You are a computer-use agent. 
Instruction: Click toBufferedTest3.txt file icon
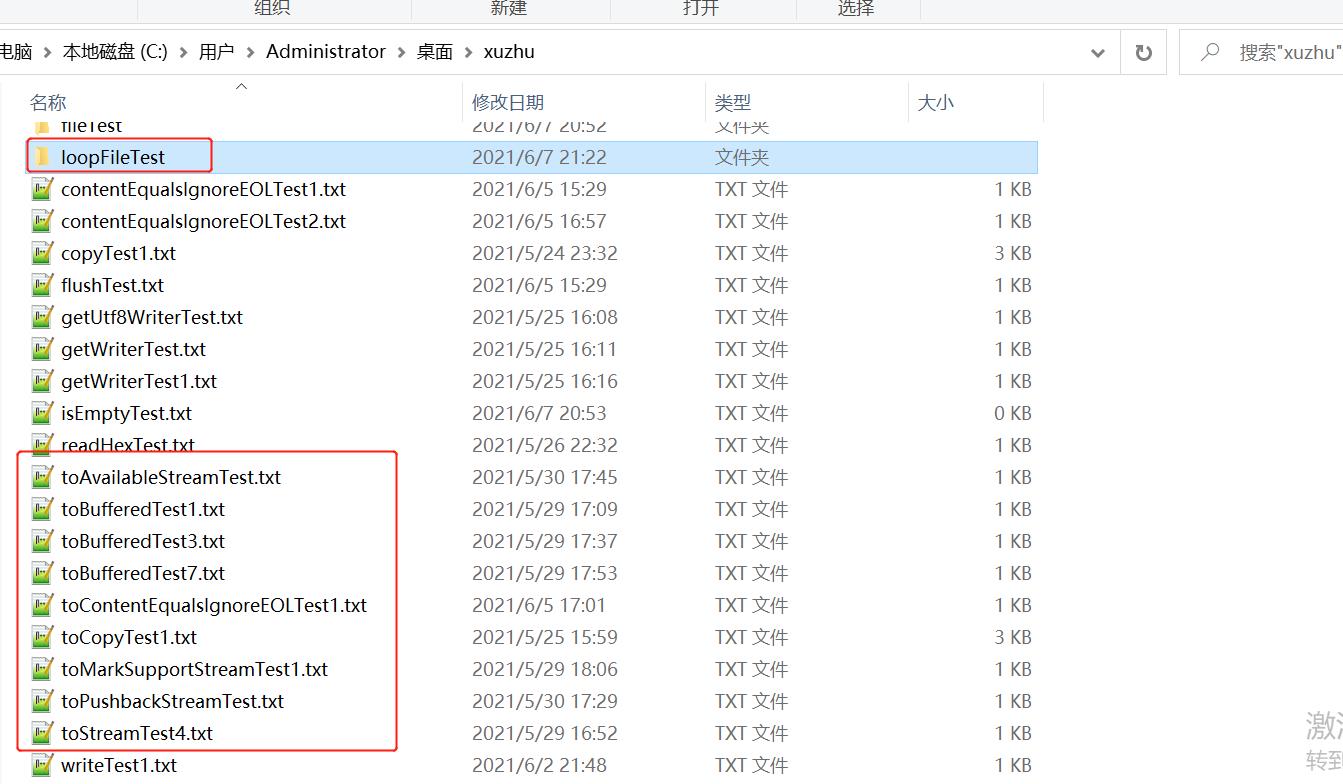pyautogui.click(x=42, y=541)
